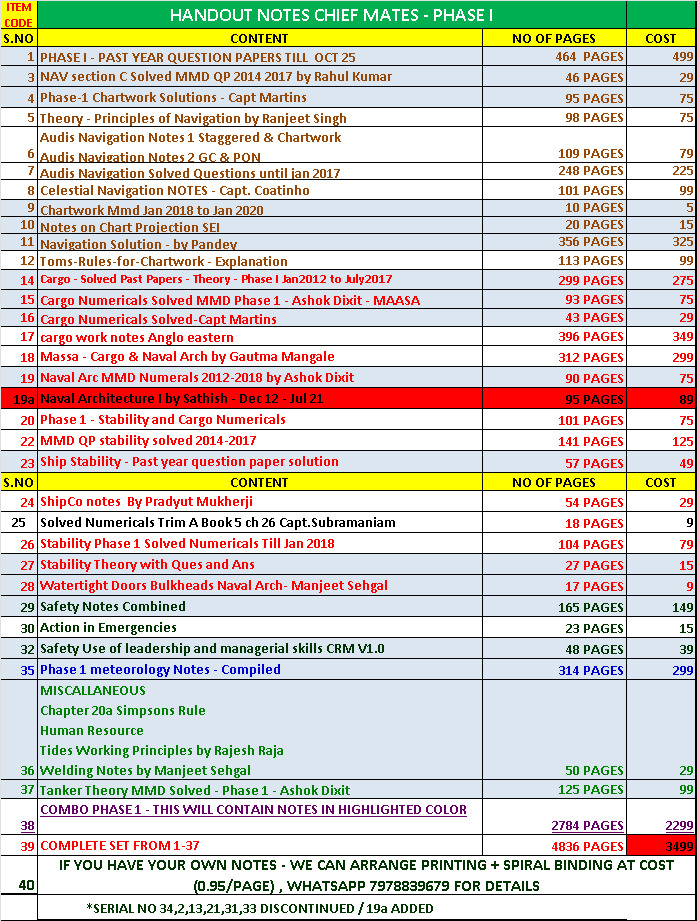
Task: Select the Navigation Solution - by Pandey entry
Action: [139, 244]
